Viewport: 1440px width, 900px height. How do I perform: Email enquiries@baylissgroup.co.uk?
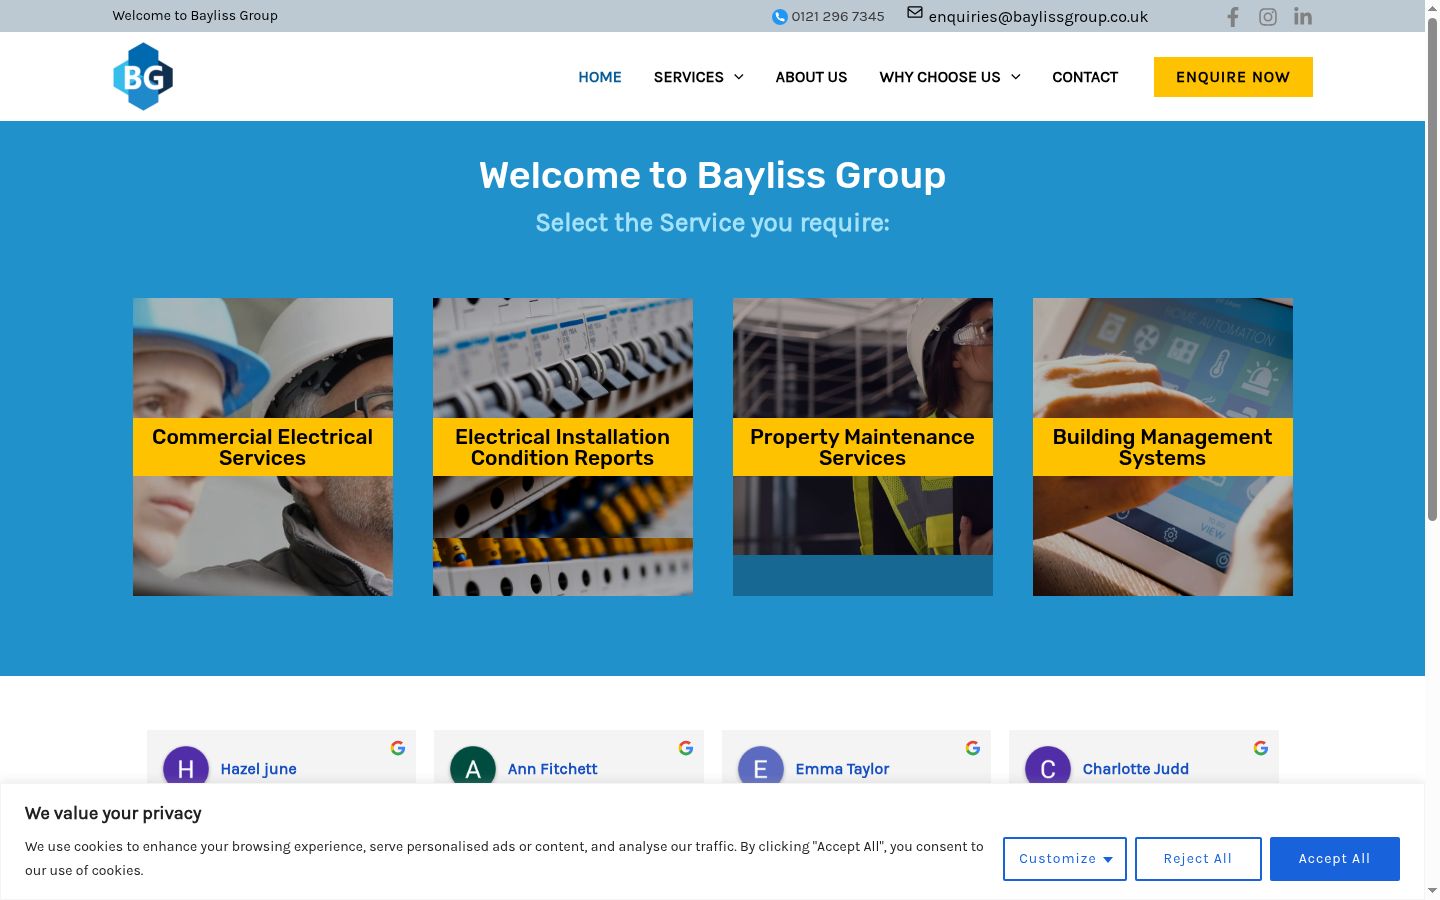(1038, 17)
